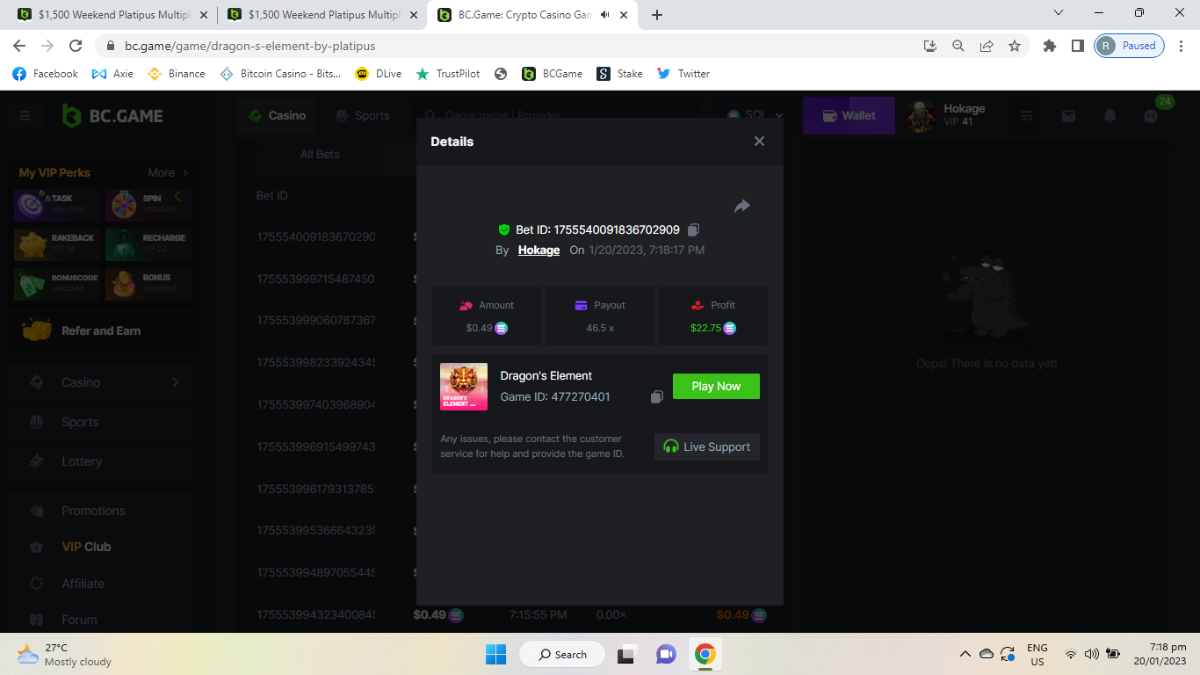1200x675 pixels.
Task: Click the green Play Now button
Action: (x=716, y=386)
